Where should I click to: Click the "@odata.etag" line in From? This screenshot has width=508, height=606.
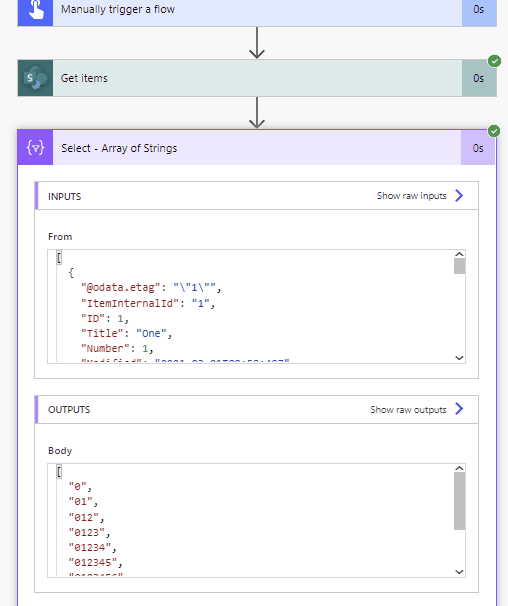(151, 288)
